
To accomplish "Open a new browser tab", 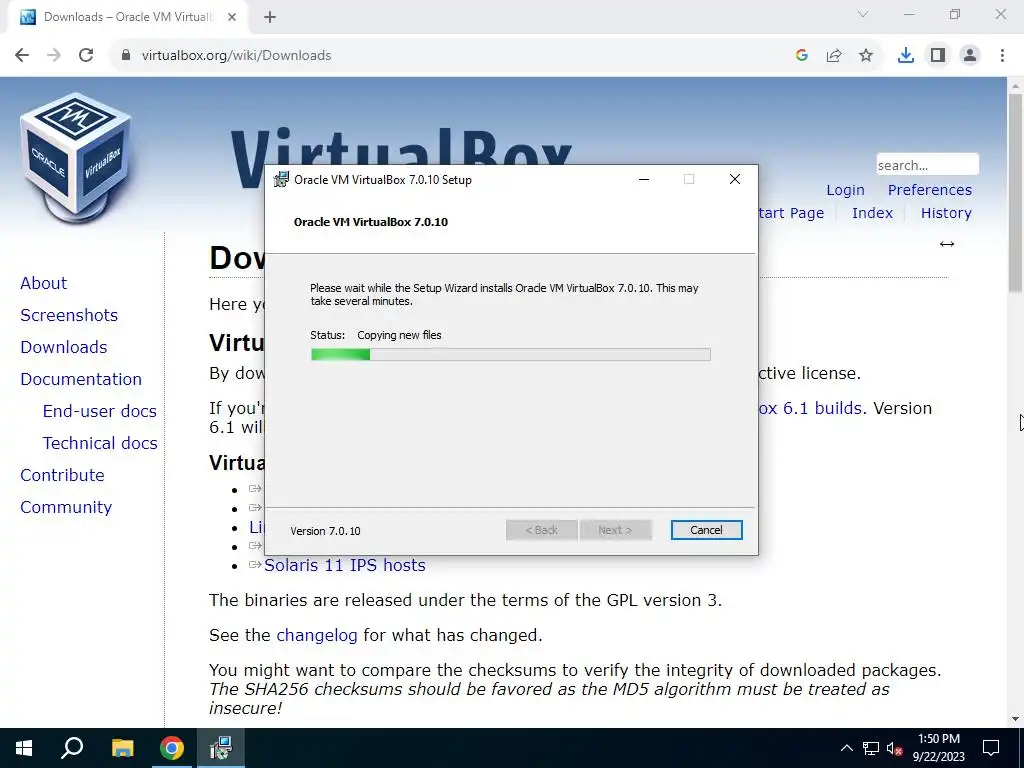I will pyautogui.click(x=270, y=18).
